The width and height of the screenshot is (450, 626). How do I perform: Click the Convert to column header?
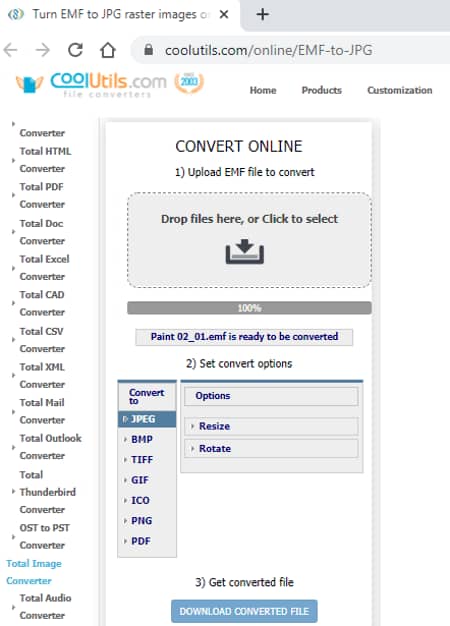(x=147, y=396)
